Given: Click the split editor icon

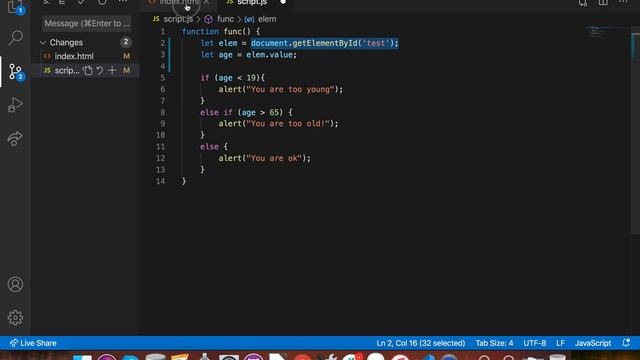Looking at the screenshot, I should pyautogui.click(x=603, y=2).
